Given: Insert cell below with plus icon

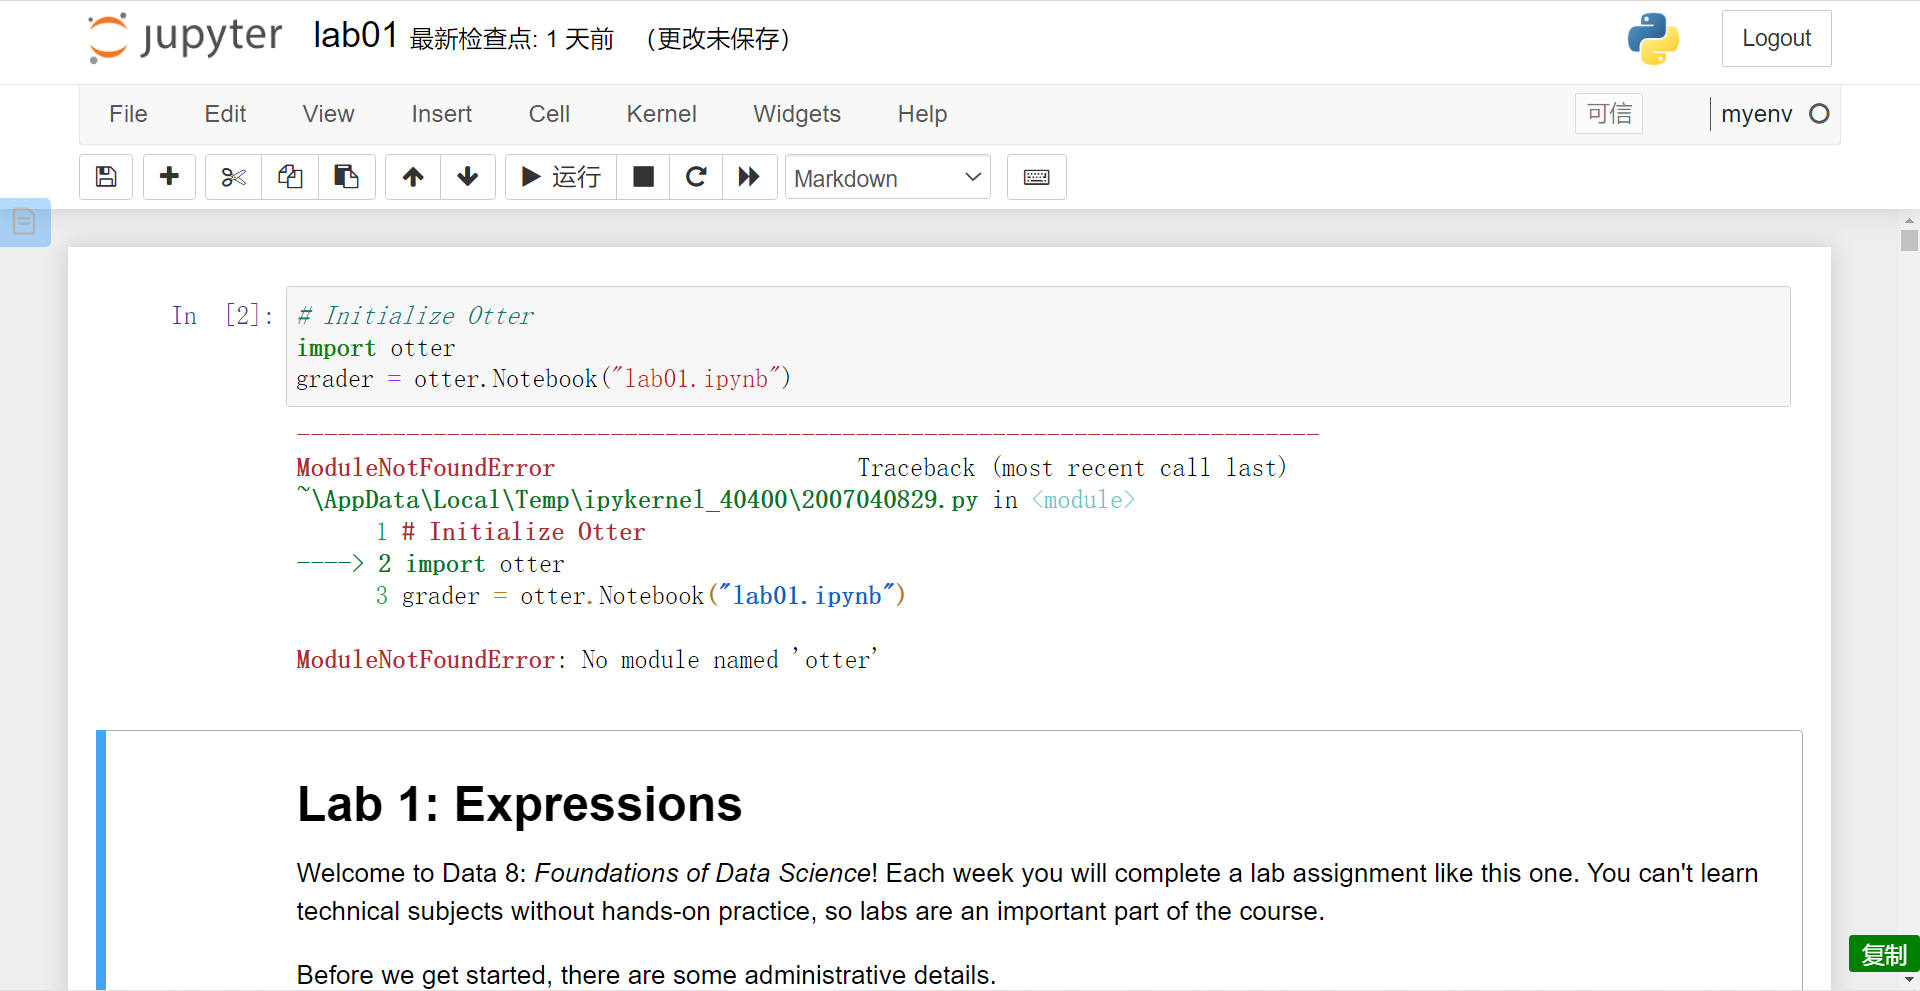Looking at the screenshot, I should [x=169, y=177].
